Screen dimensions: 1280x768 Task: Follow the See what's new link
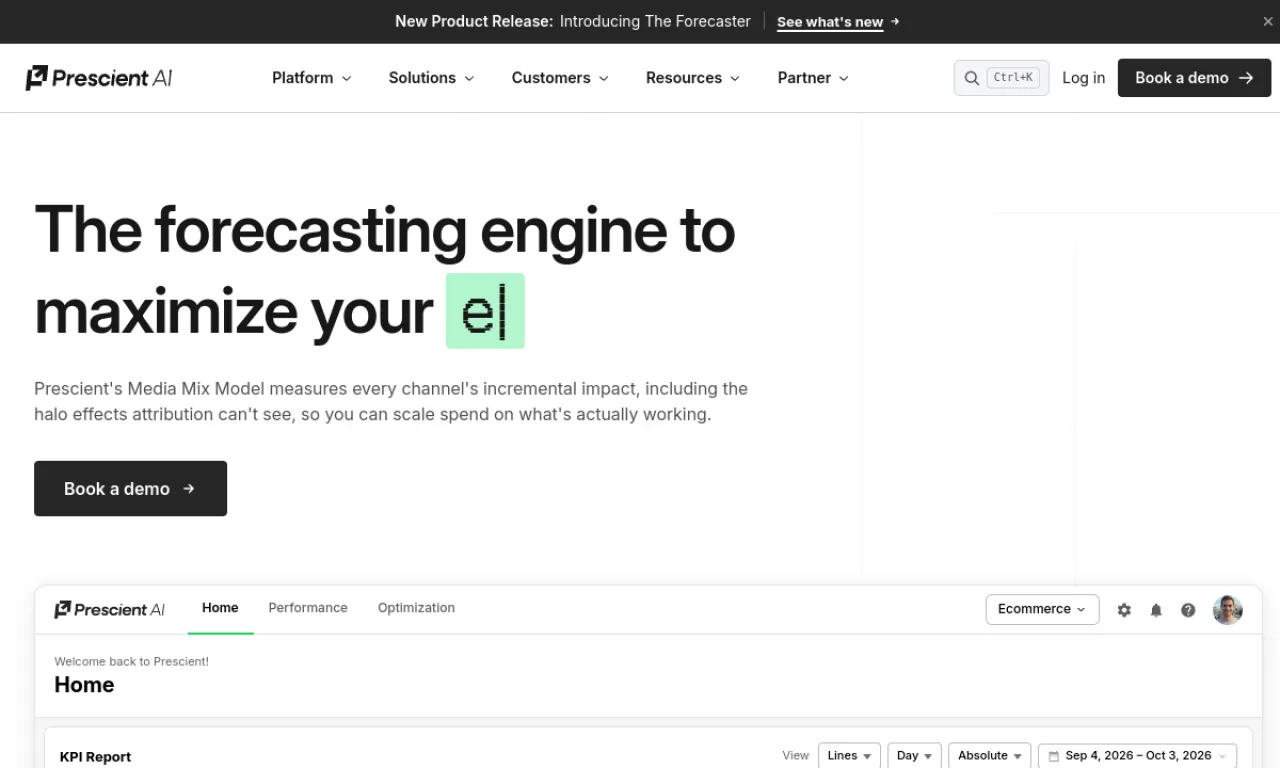[838, 22]
